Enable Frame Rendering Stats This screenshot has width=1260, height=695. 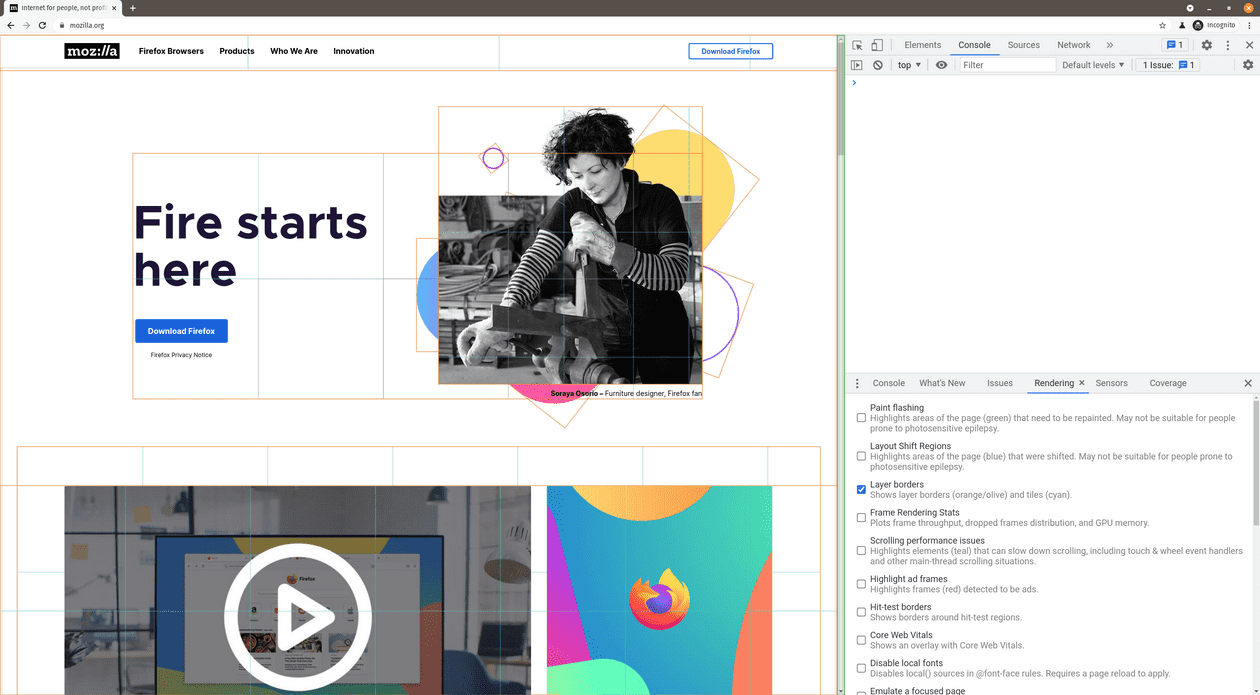pos(861,517)
